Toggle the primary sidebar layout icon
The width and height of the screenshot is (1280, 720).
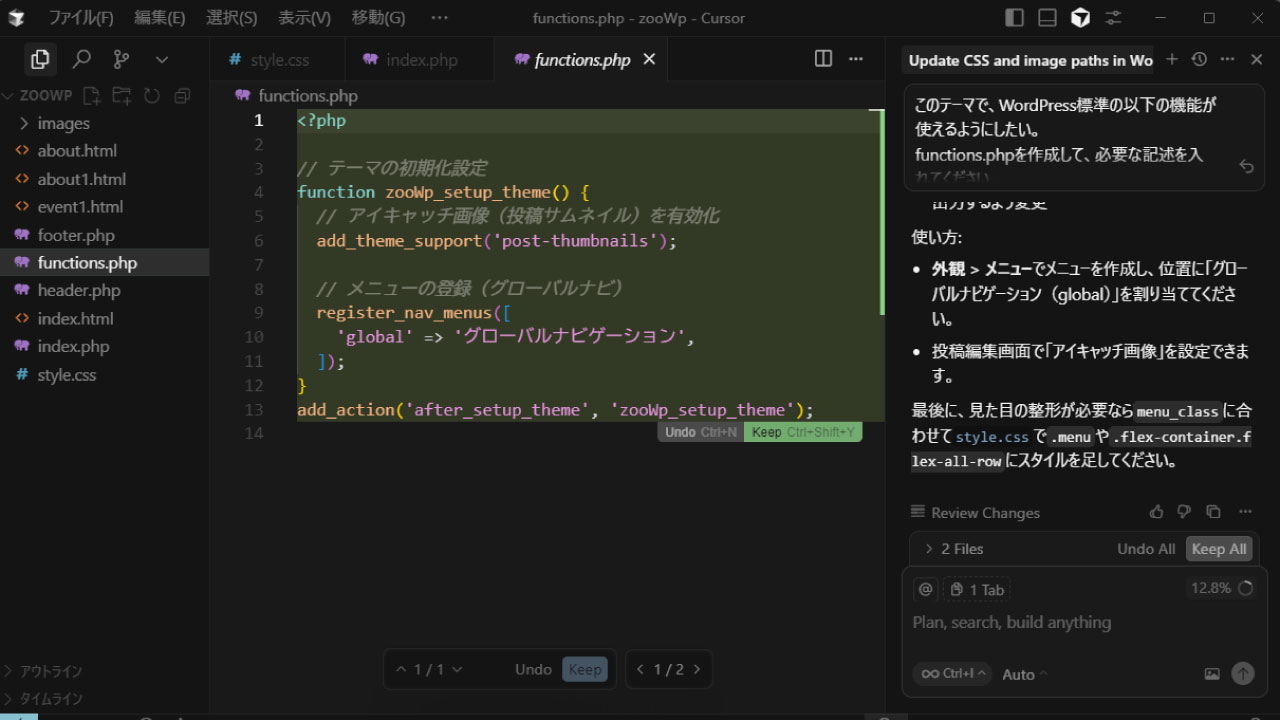[1014, 18]
